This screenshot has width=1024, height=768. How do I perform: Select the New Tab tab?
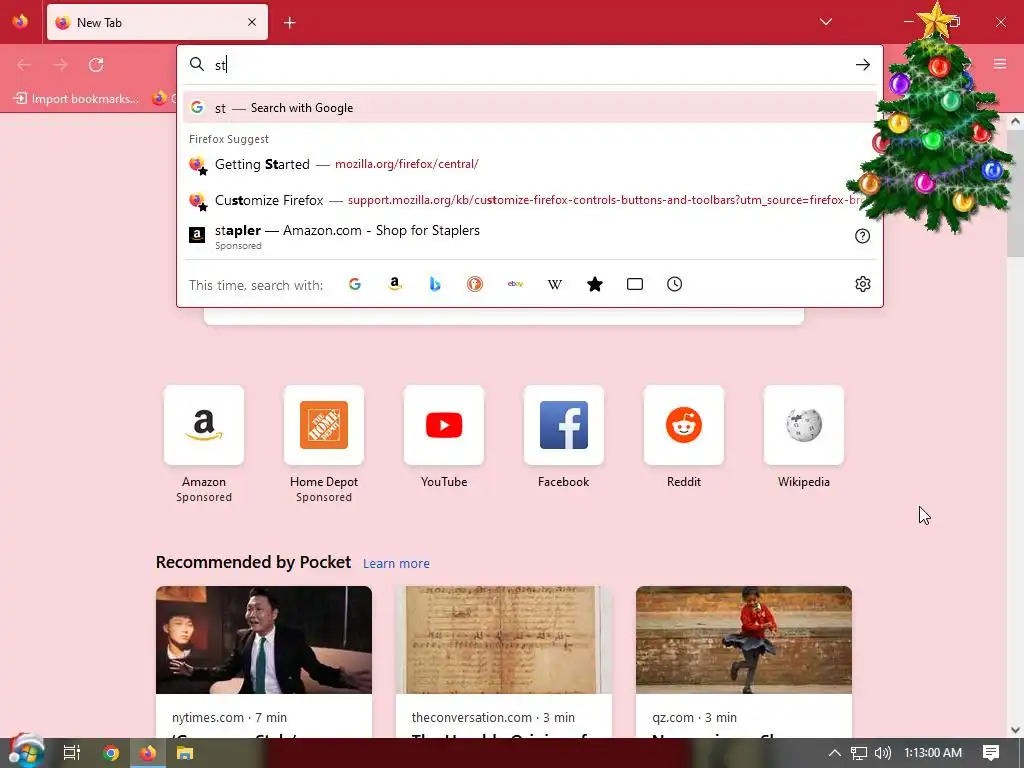pyautogui.click(x=157, y=22)
